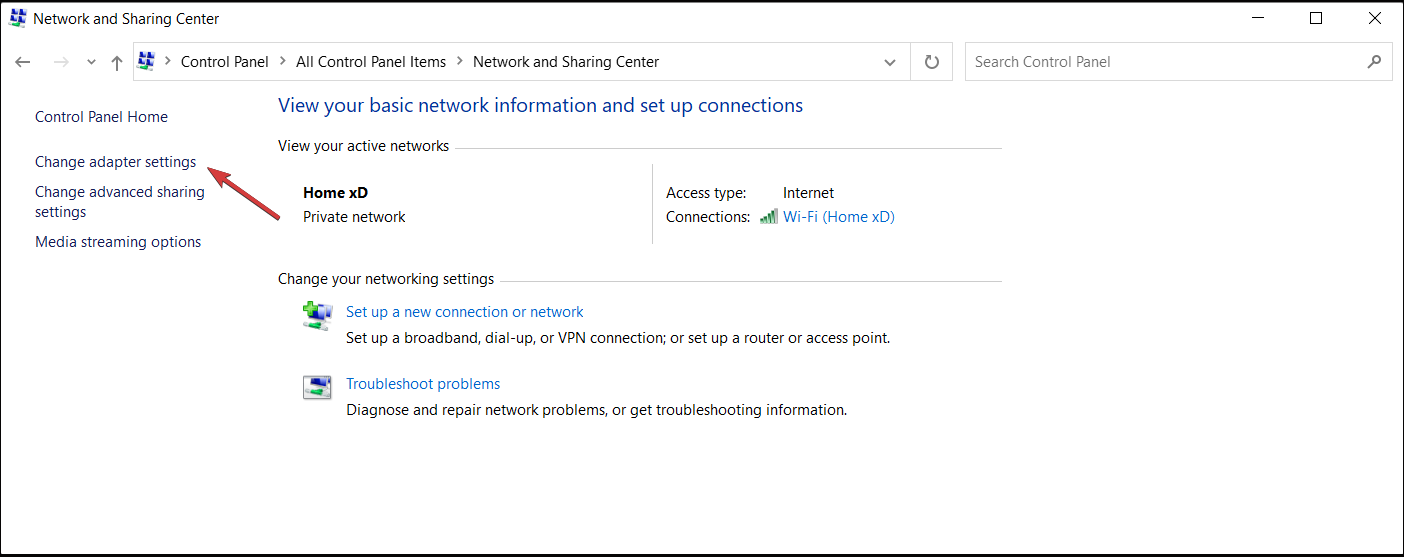Viewport: 1404px width, 557px height.
Task: Open Control Panel Home link
Action: click(101, 117)
